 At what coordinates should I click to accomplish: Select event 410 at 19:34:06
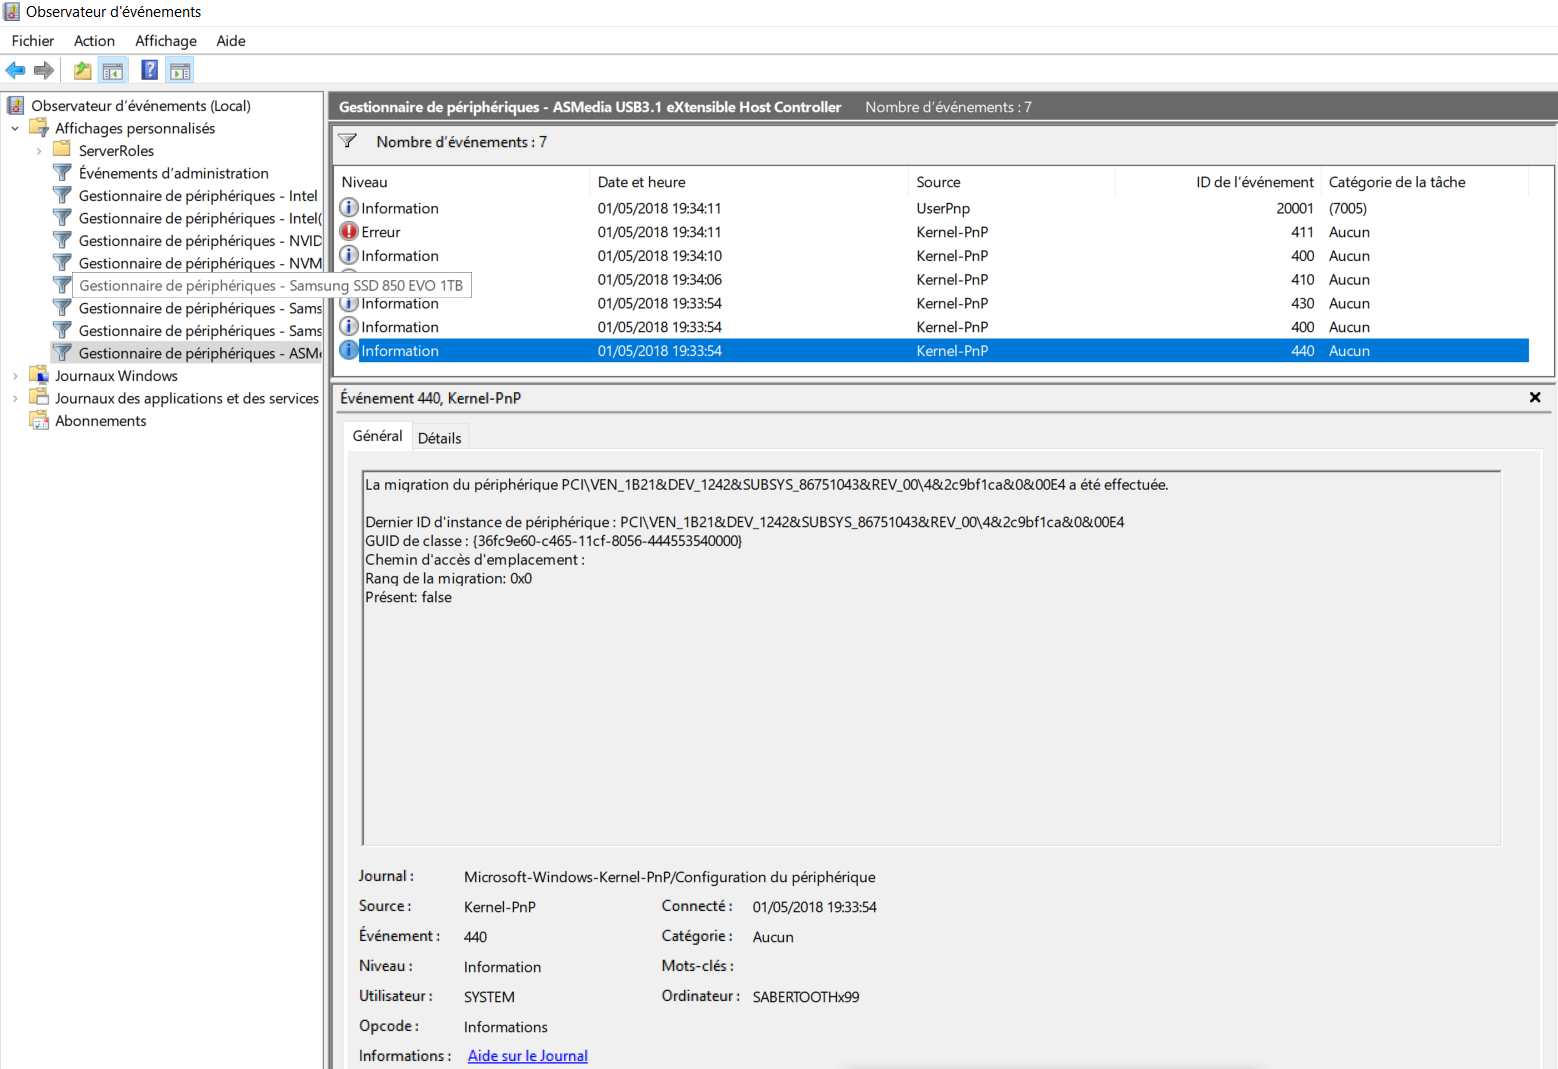(932, 279)
